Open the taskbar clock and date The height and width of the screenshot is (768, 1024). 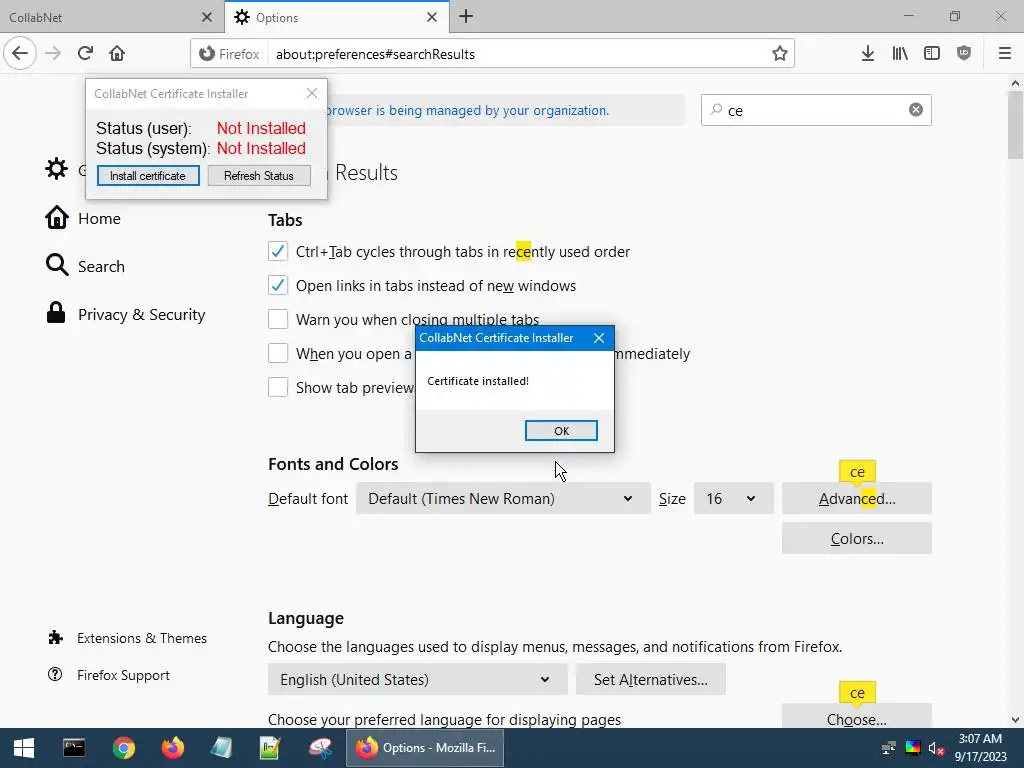[980, 748]
